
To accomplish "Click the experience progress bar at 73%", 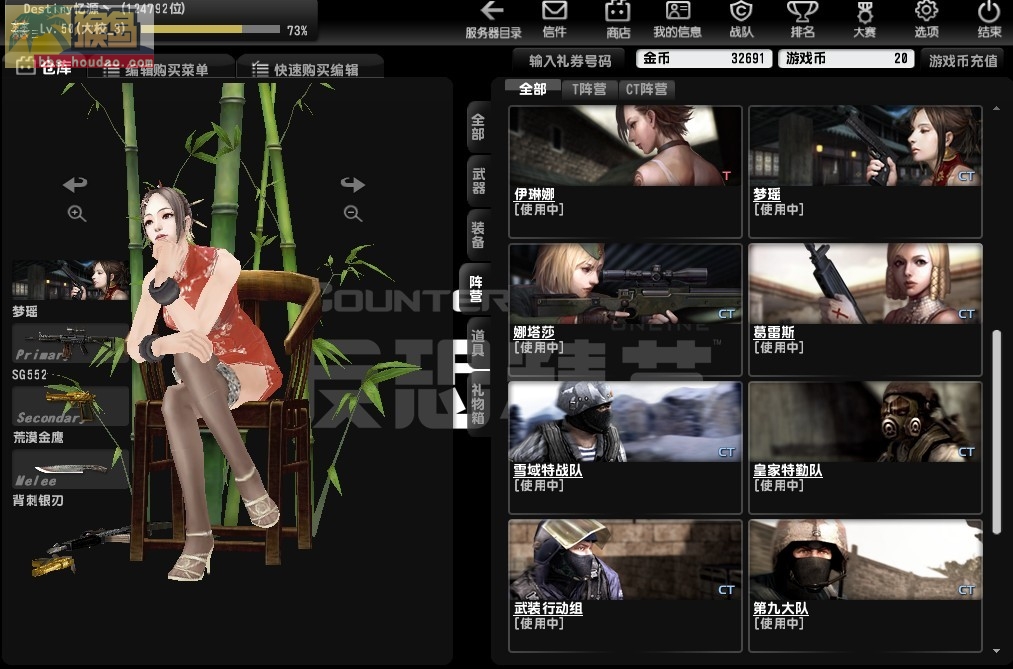I will point(211,30).
